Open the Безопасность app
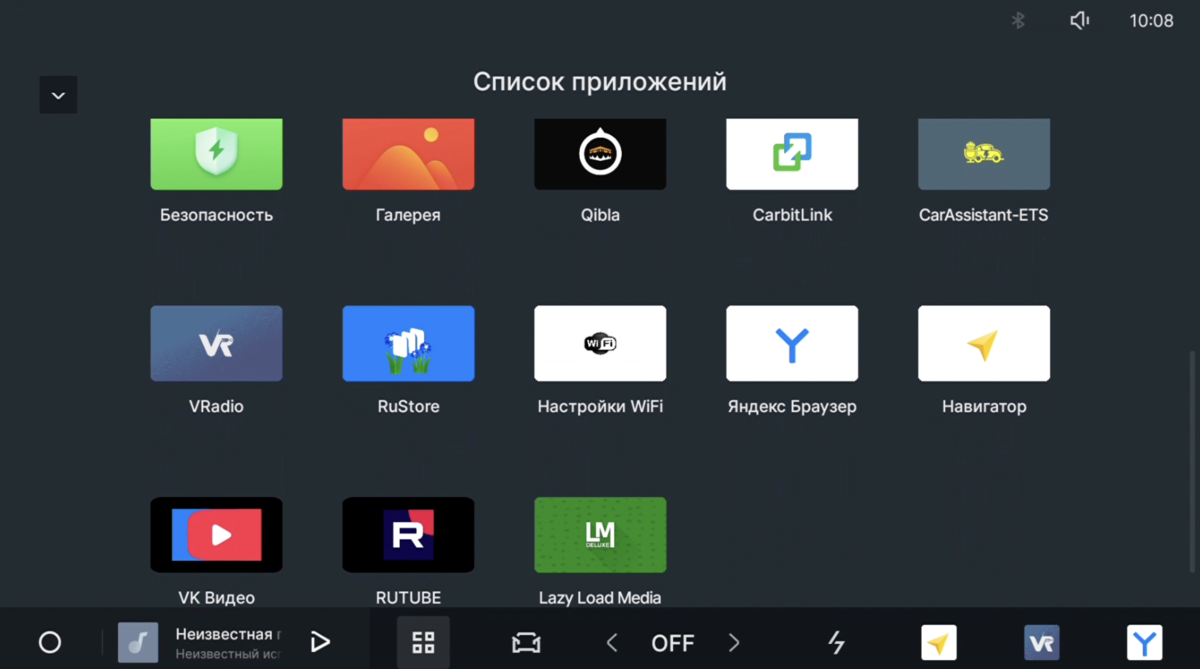 (216, 155)
